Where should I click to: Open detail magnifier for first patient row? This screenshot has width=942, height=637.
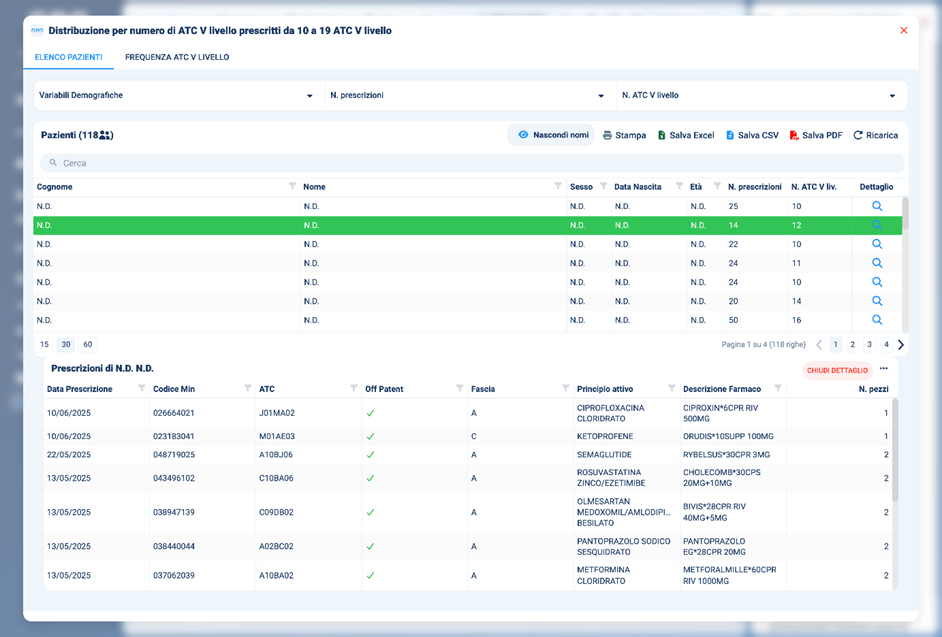click(877, 206)
